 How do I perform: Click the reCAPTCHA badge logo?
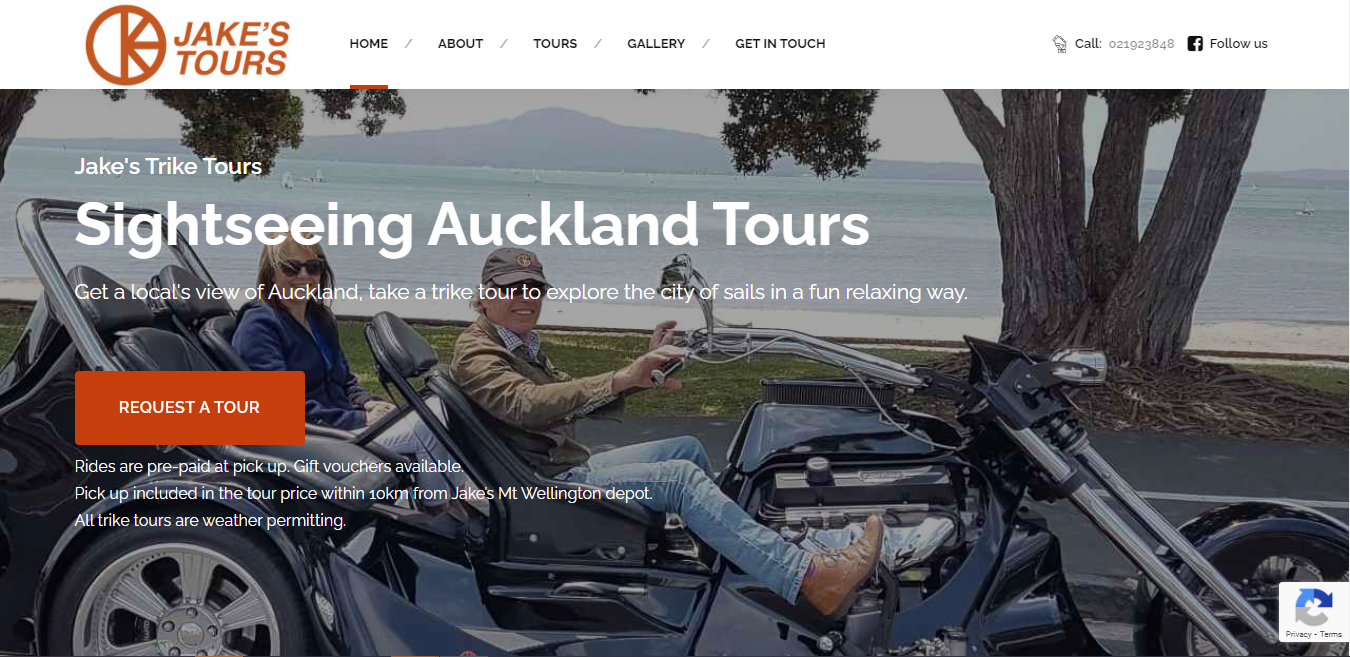pos(1313,607)
